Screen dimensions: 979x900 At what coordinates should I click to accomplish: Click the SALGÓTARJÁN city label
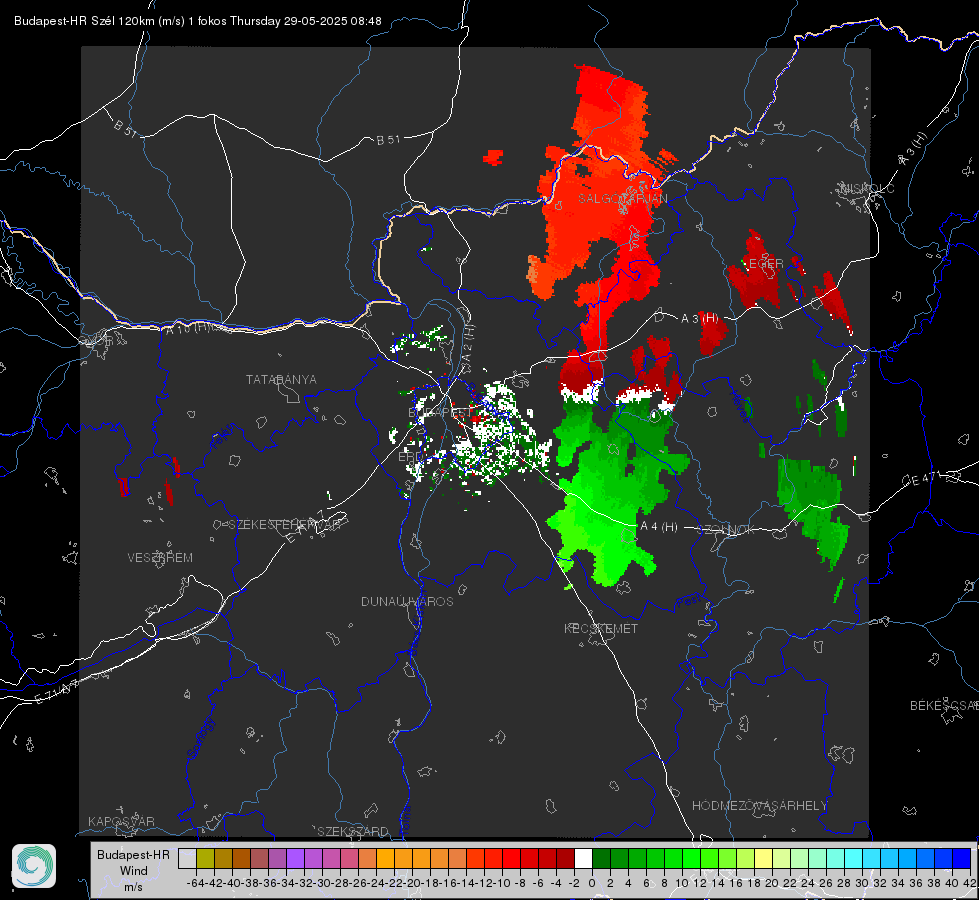point(622,199)
